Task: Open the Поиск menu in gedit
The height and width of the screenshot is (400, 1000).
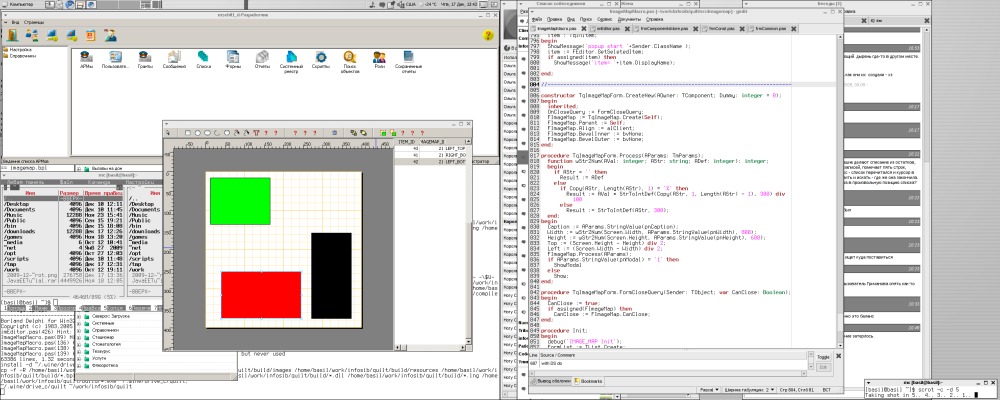Action: (x=586, y=19)
